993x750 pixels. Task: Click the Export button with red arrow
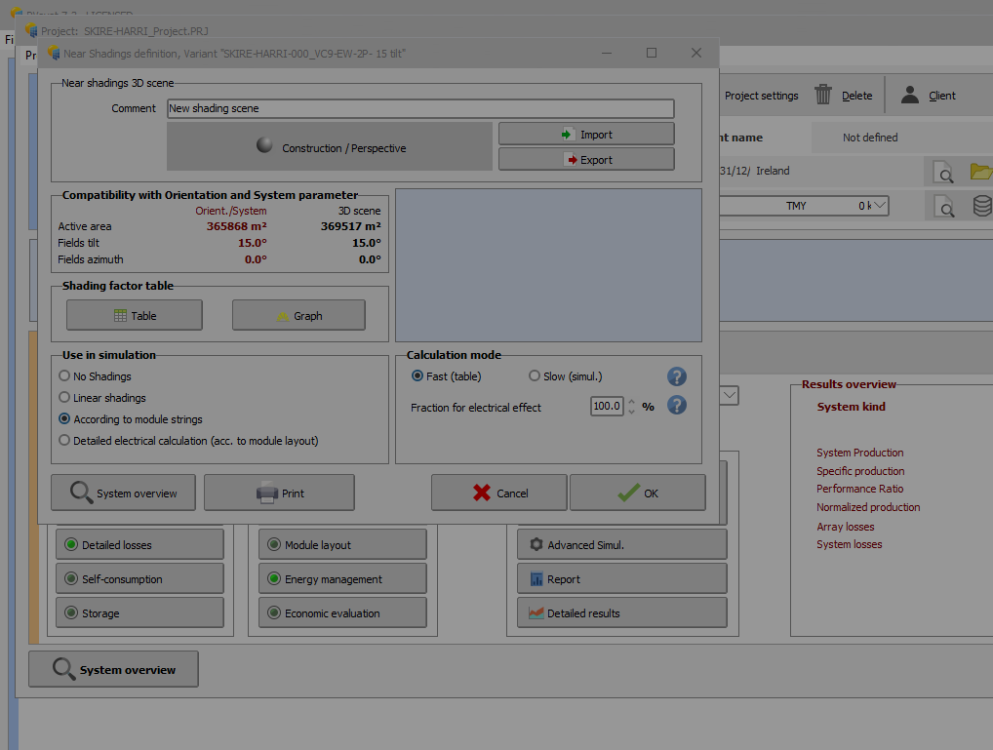tap(586, 160)
